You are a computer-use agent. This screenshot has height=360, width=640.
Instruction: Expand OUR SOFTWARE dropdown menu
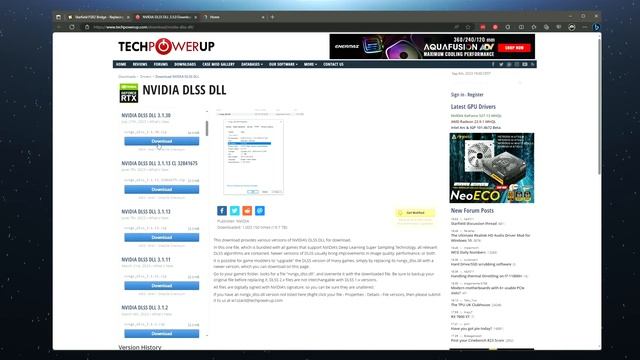pos(283,64)
